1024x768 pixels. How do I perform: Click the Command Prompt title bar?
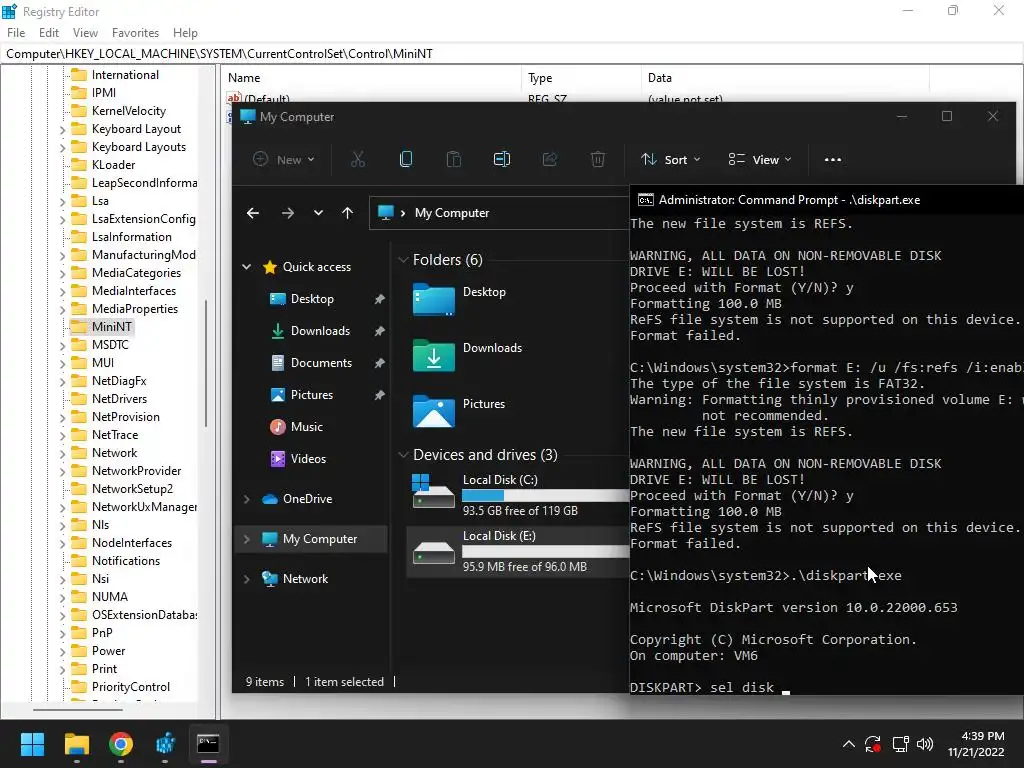click(826, 200)
